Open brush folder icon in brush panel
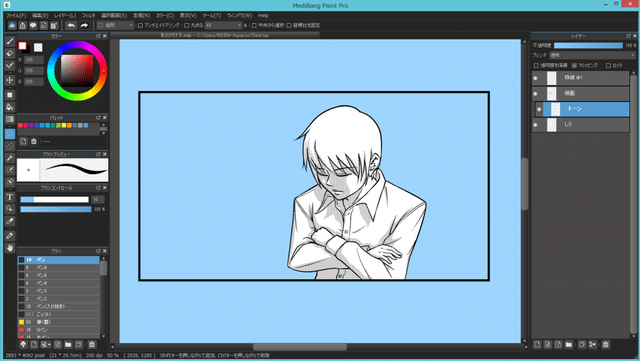Screen dimensions: 640x361 click(68, 345)
